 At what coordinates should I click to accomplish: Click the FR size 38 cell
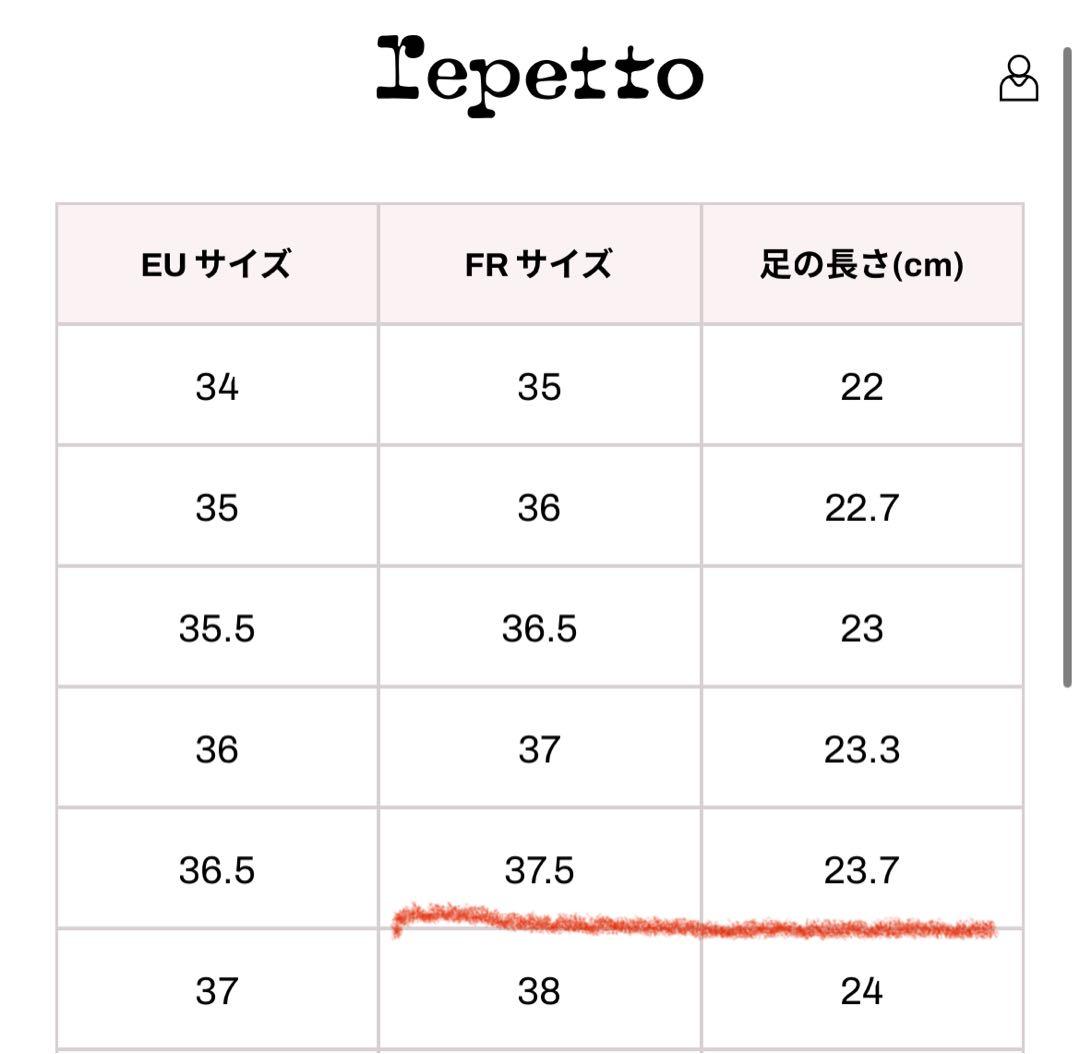point(539,991)
